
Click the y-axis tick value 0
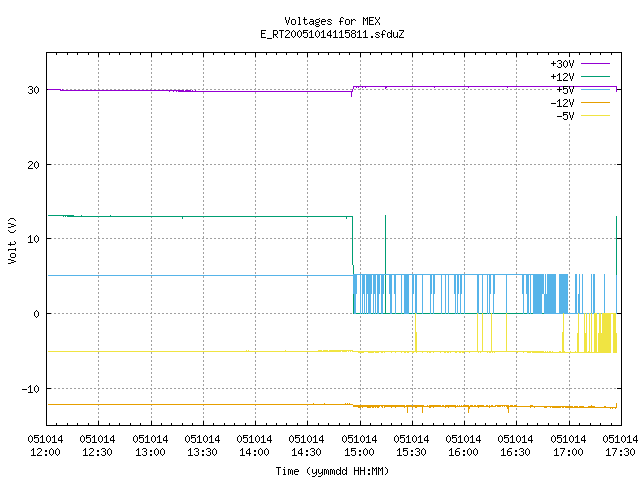tap(37, 314)
